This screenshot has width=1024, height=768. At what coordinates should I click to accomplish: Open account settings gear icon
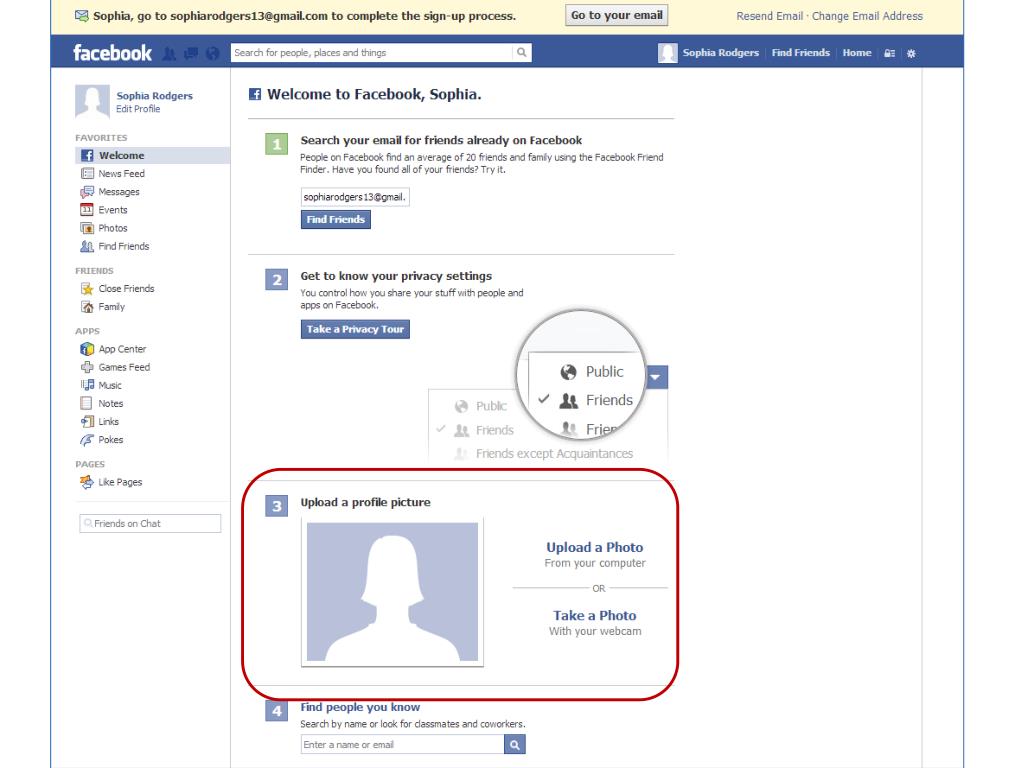(911, 54)
